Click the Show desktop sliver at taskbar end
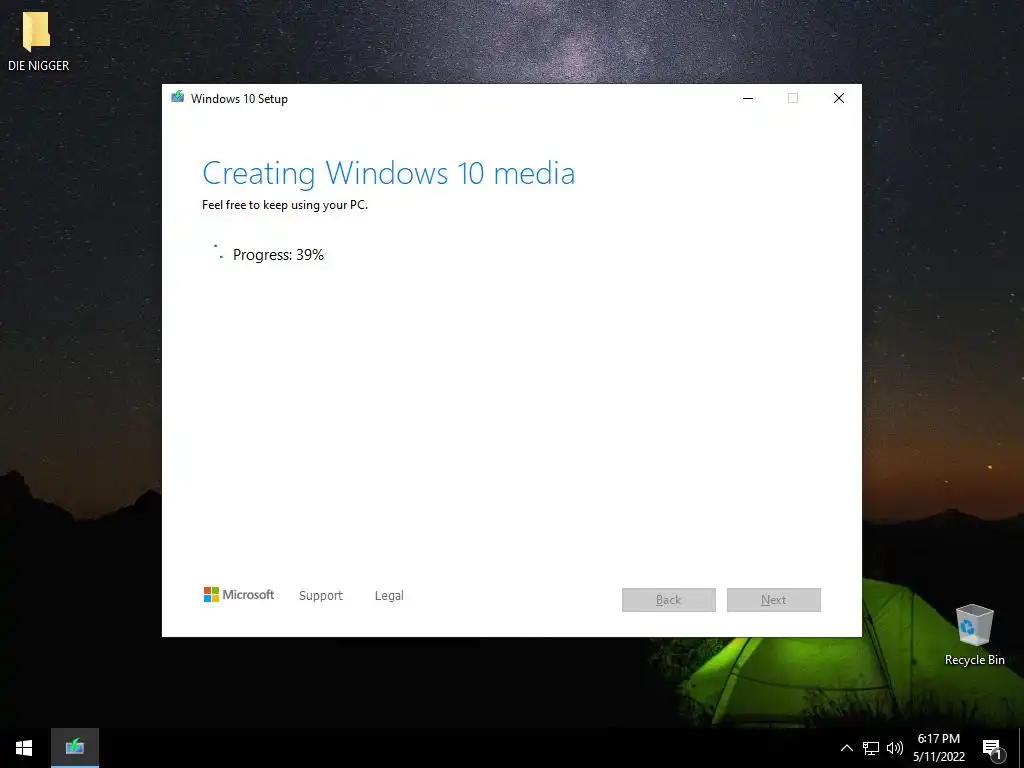Viewport: 1024px width, 768px height. (1021, 748)
